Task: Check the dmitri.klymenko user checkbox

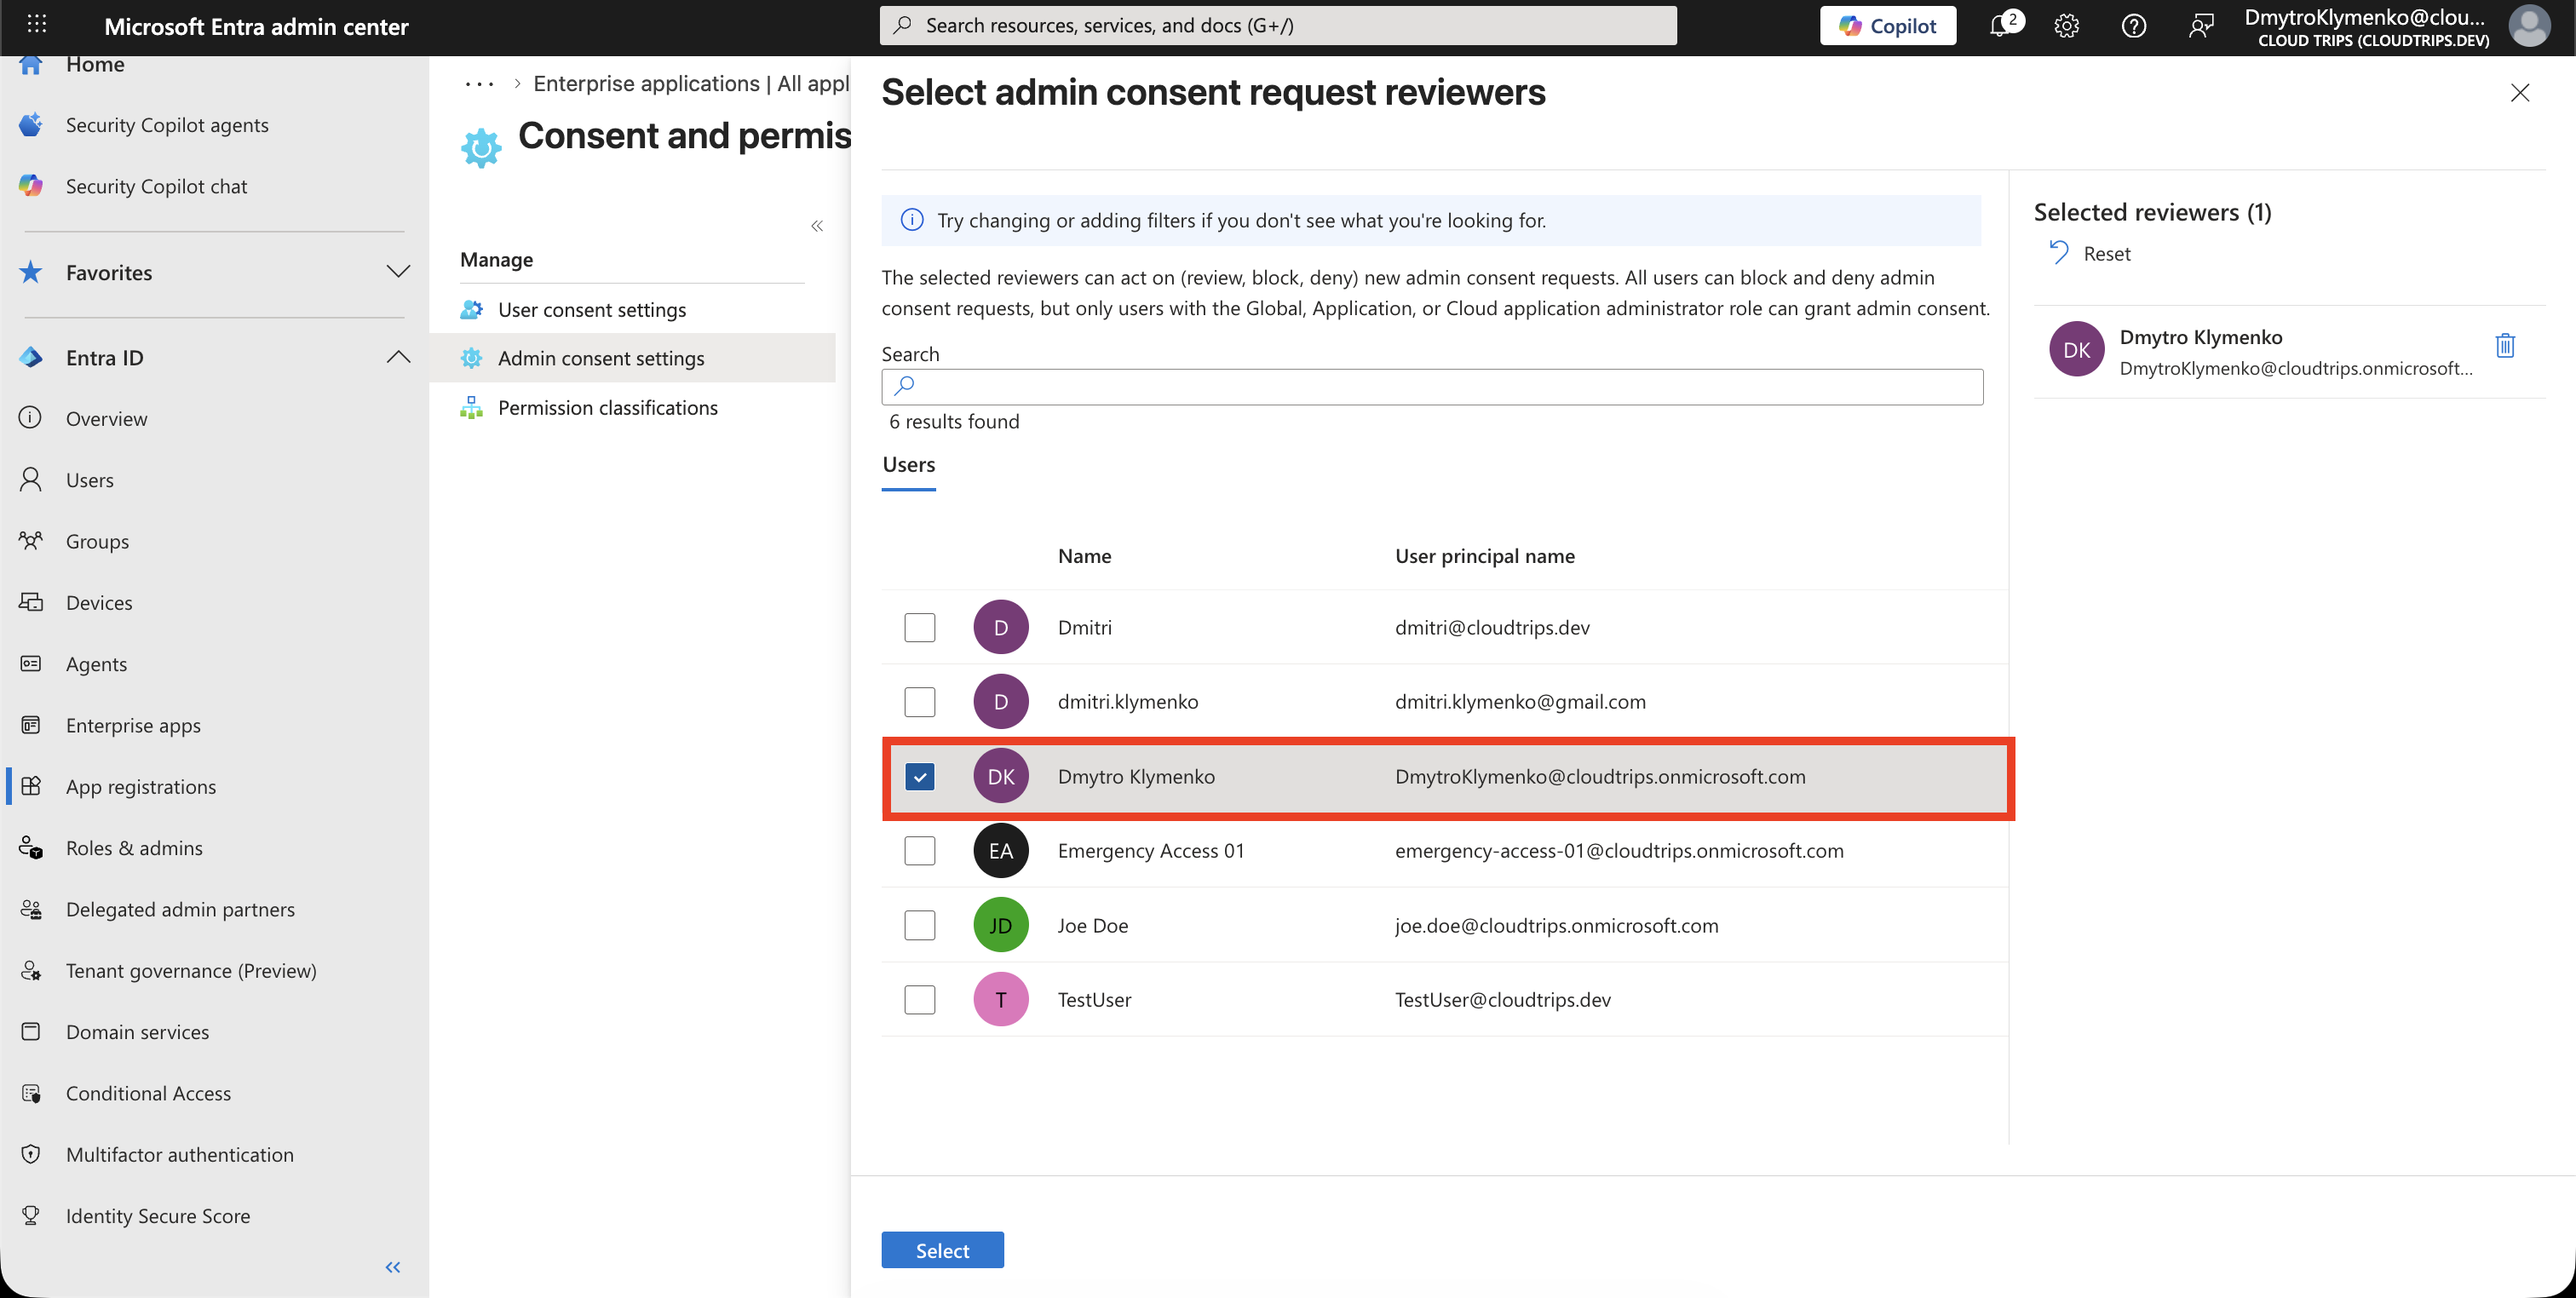Action: (x=919, y=702)
